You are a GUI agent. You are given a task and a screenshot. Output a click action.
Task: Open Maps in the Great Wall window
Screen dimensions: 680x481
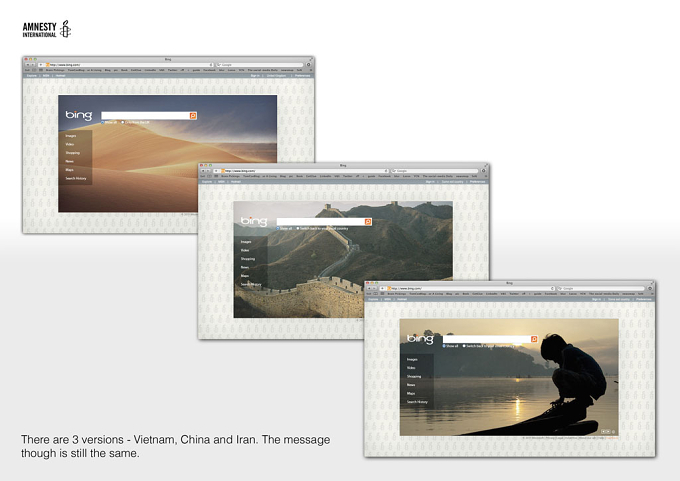(x=245, y=276)
